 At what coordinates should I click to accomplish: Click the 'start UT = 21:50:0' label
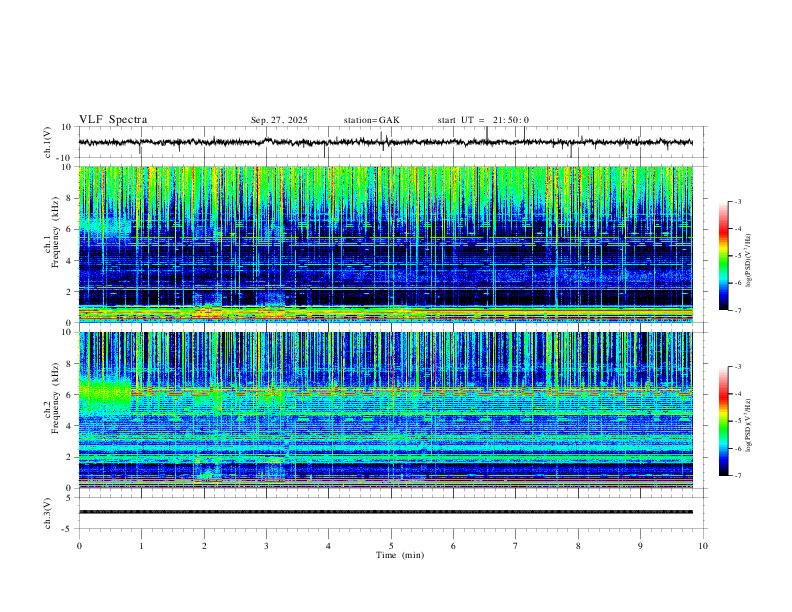coord(483,120)
